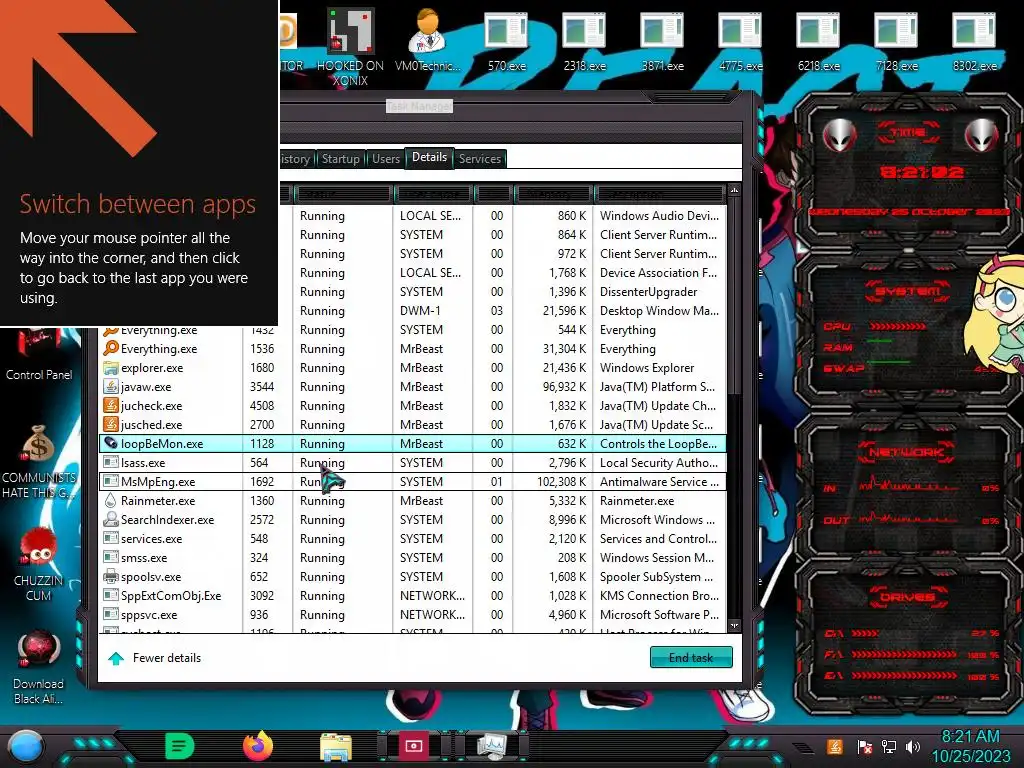Image resolution: width=1024 pixels, height=768 pixels.
Task: Open the network tray icon
Action: point(889,746)
